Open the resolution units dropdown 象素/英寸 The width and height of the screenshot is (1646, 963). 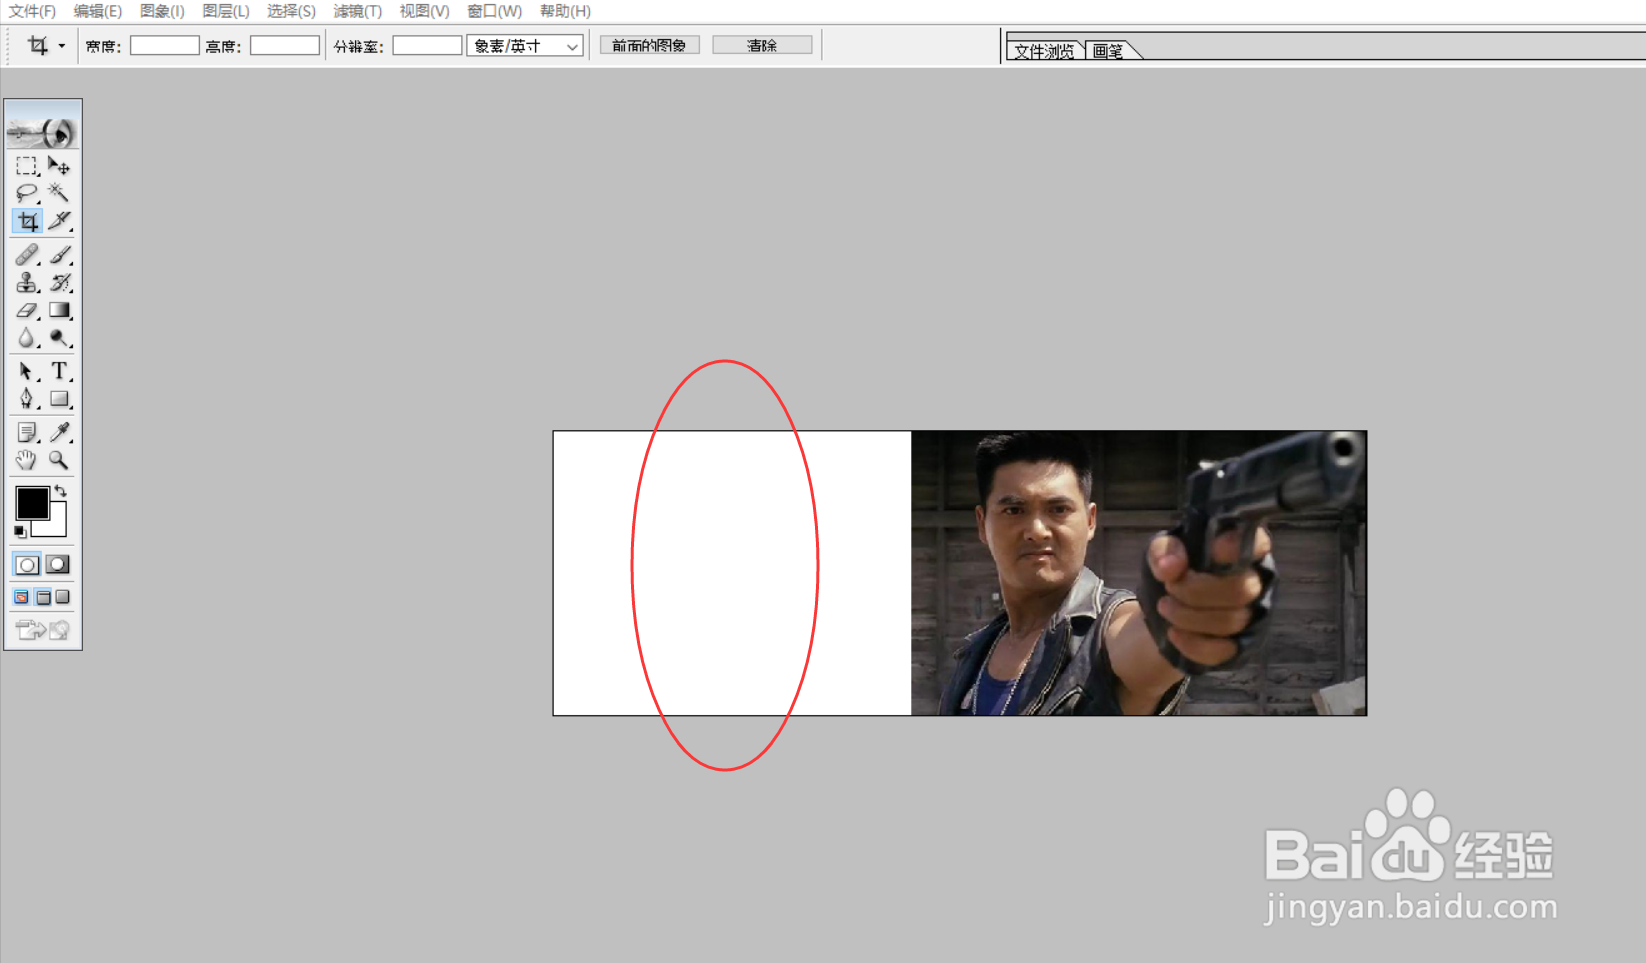pos(525,46)
